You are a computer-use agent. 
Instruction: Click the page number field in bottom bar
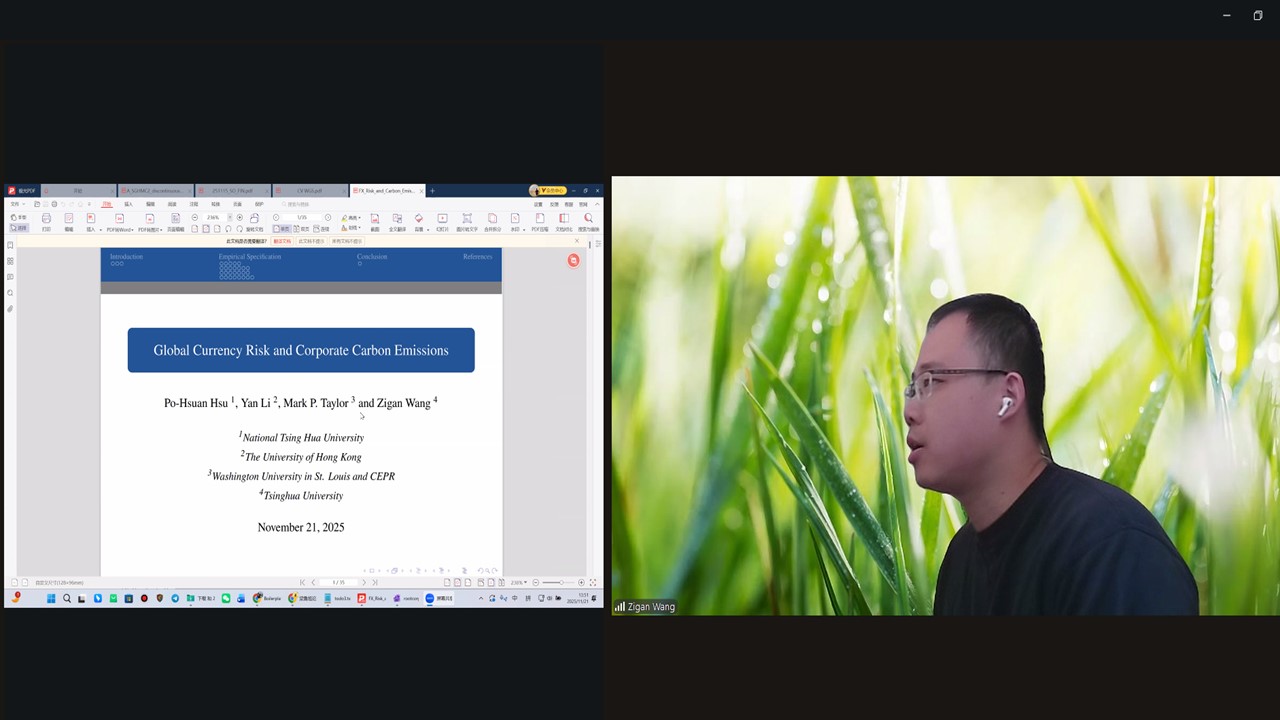click(339, 582)
